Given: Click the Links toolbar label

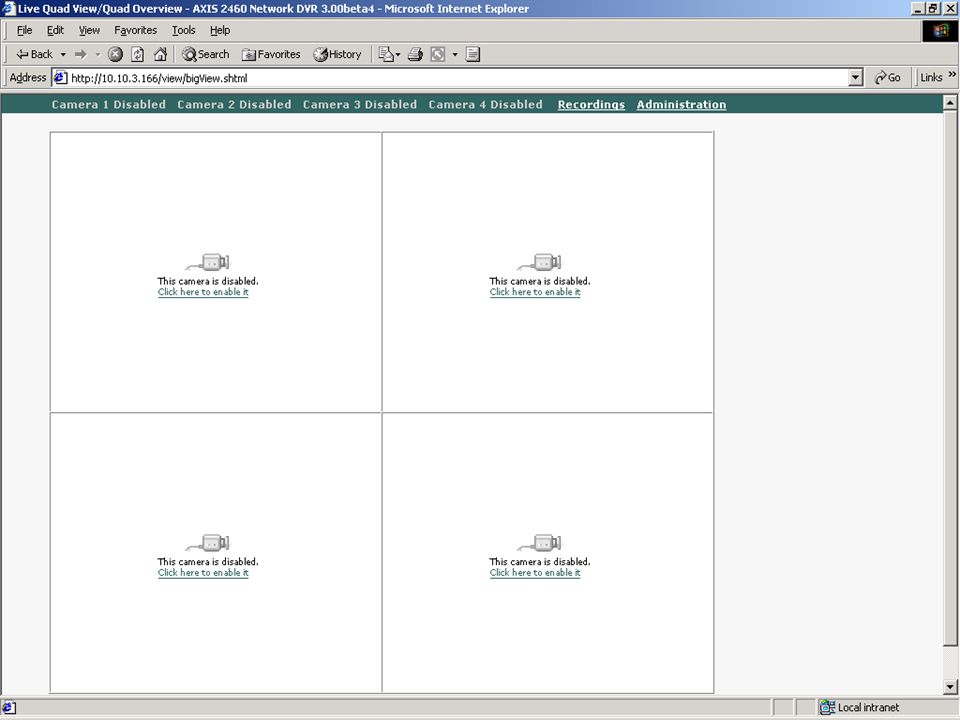Looking at the screenshot, I should (931, 78).
